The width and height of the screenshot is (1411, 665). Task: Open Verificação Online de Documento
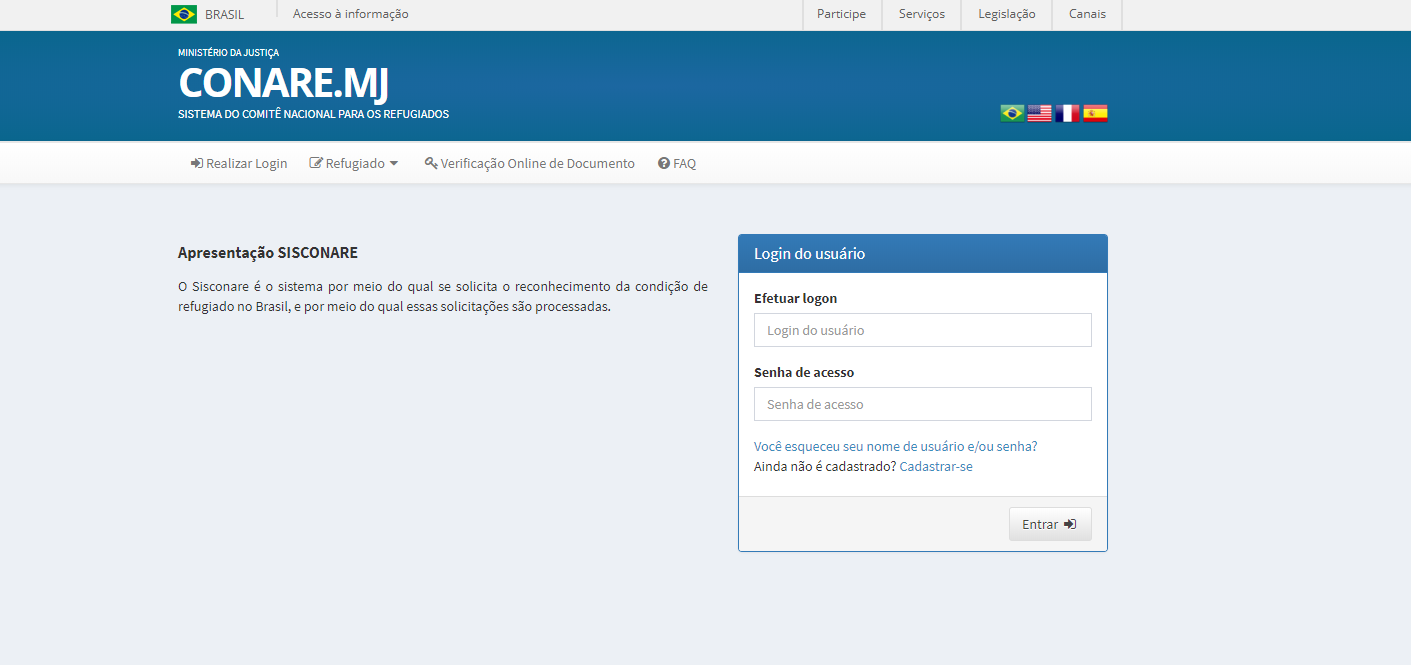click(x=529, y=163)
